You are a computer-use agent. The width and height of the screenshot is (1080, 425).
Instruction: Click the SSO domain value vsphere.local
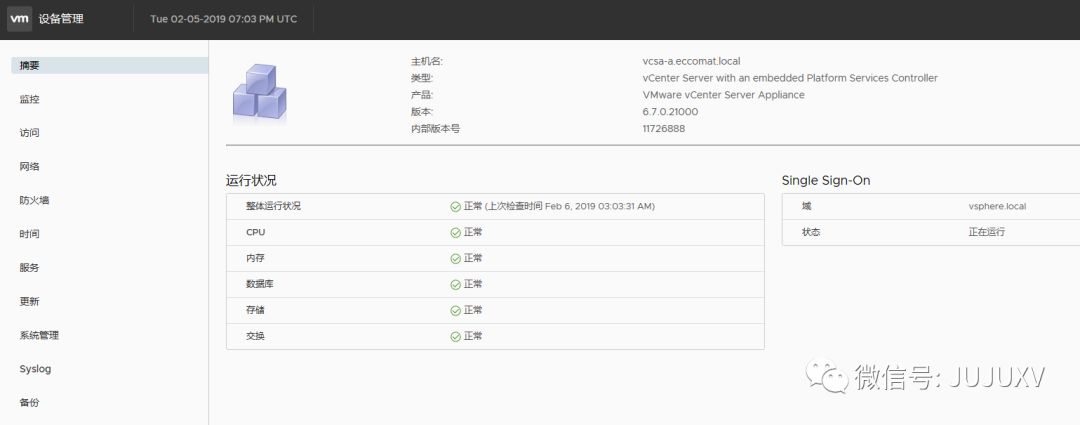point(997,207)
